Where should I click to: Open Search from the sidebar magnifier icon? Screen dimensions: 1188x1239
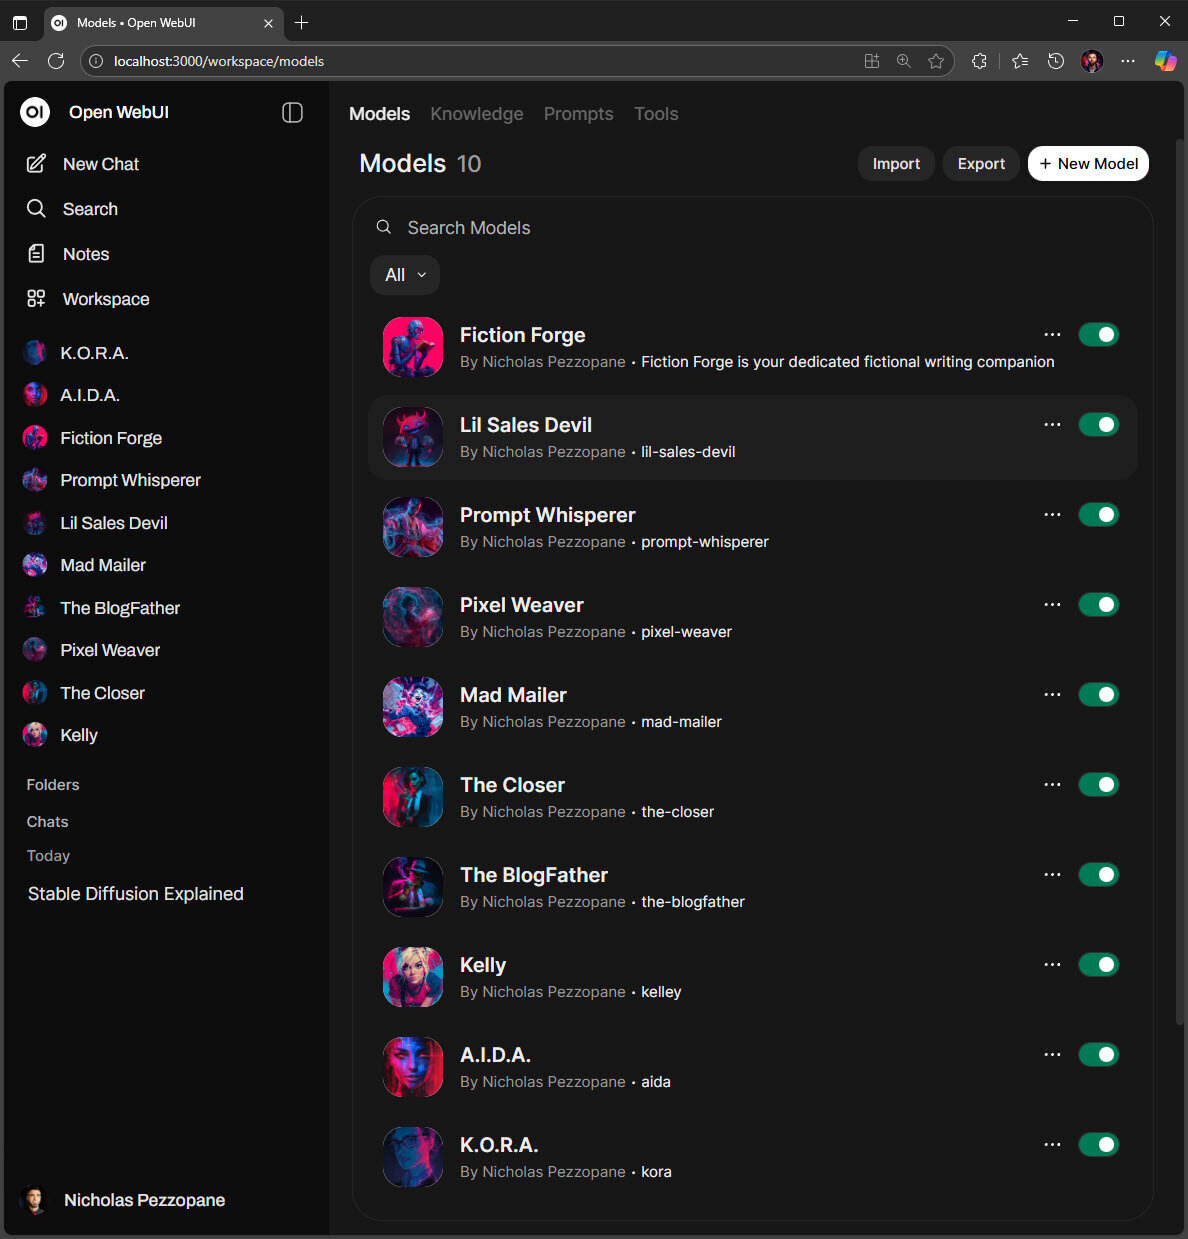[36, 209]
